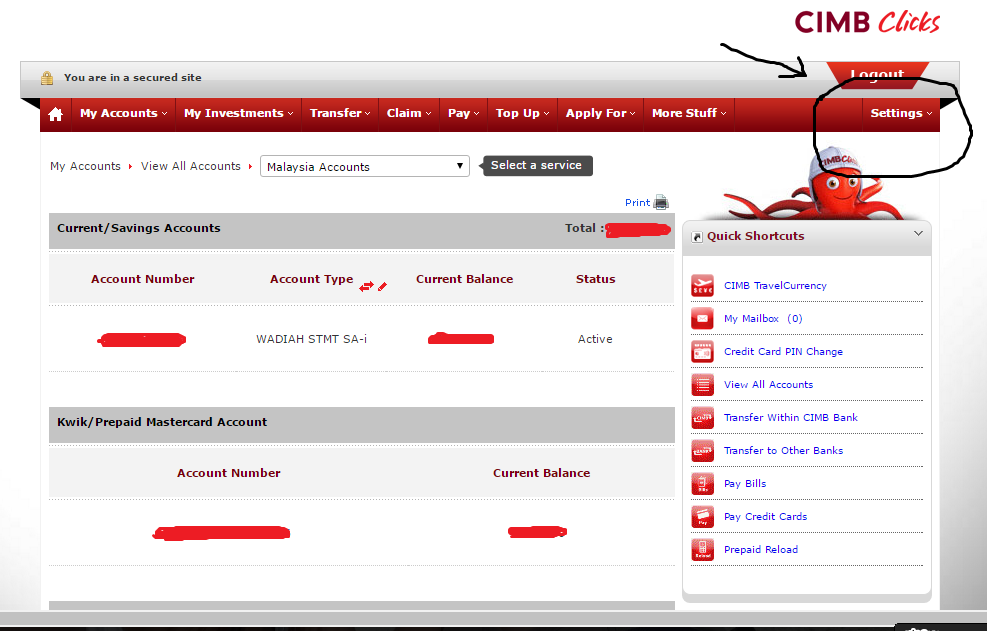The image size is (987, 631).
Task: Click the Current/Savings Accounts heading
Action: pyautogui.click(x=138, y=229)
